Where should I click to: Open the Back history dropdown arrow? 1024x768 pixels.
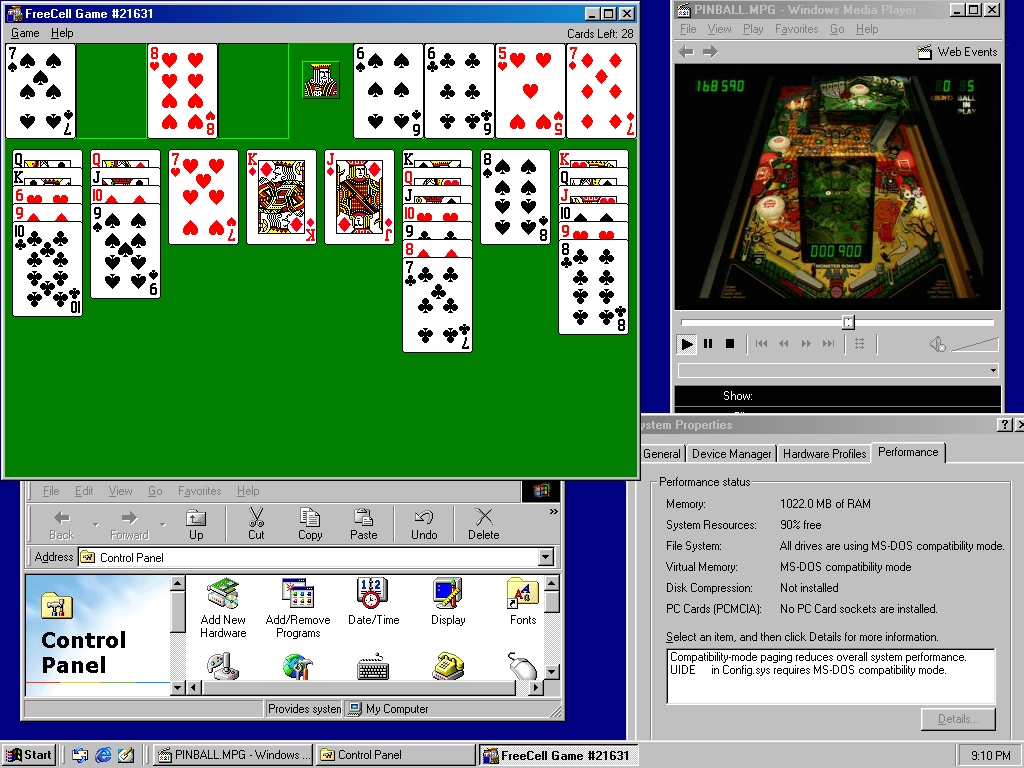click(x=95, y=524)
